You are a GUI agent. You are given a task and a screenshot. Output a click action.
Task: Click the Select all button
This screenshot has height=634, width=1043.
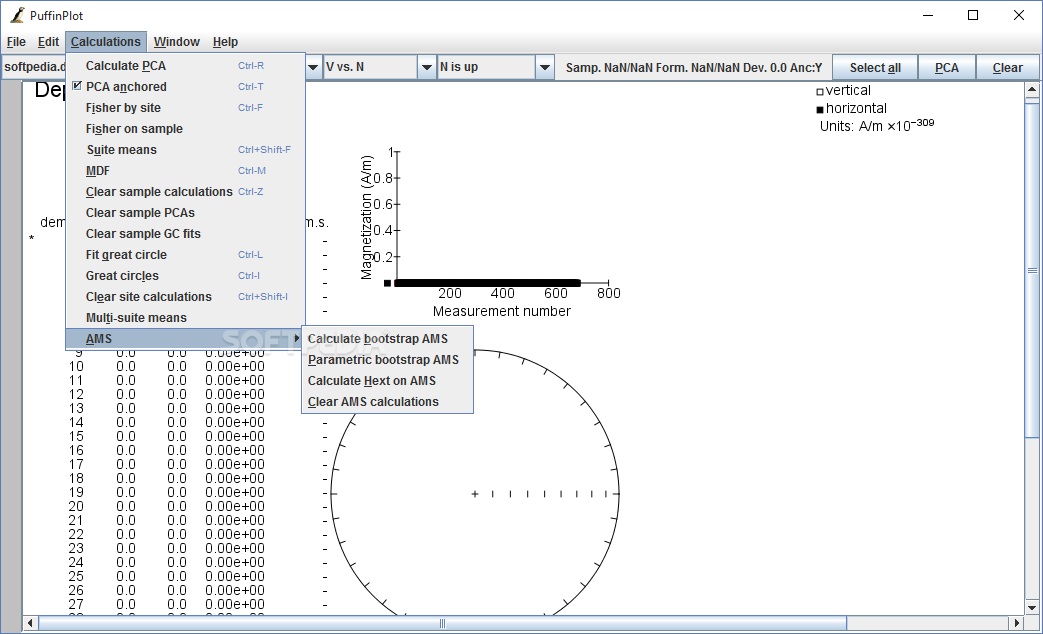point(875,68)
